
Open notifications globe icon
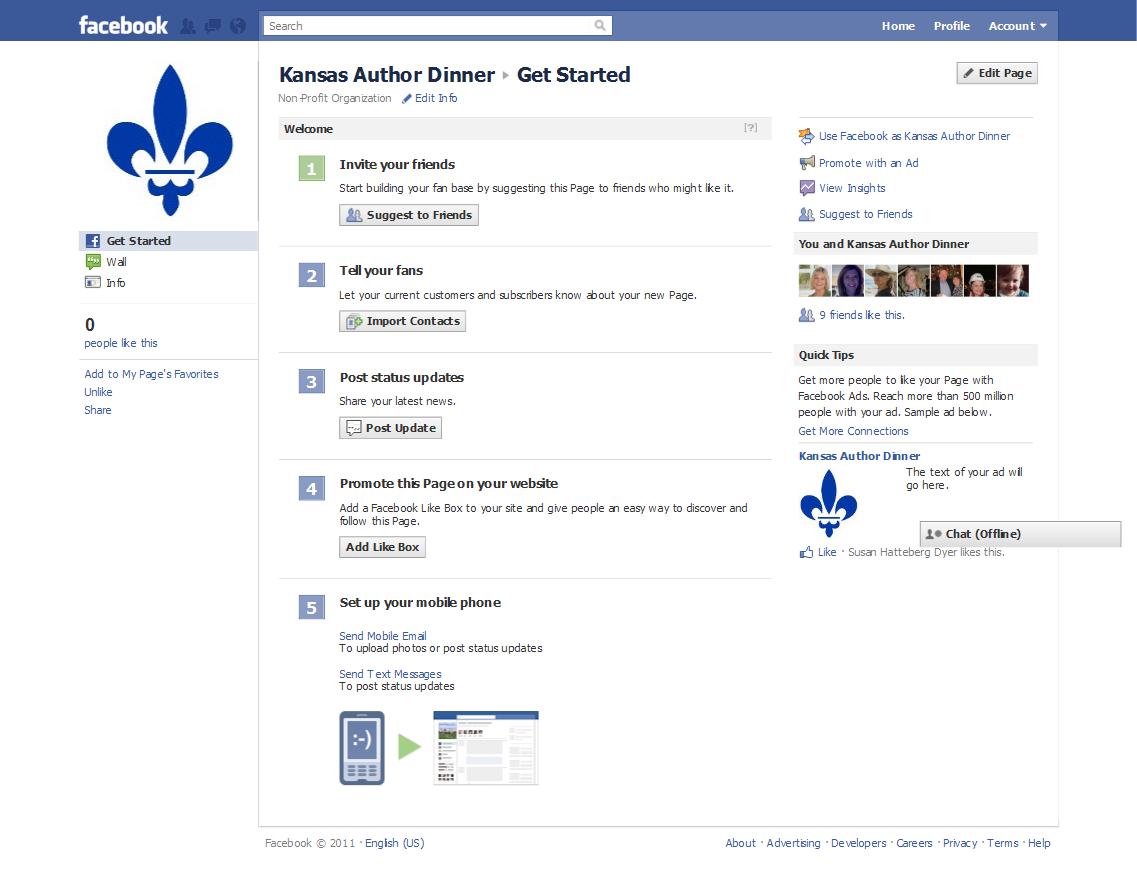click(238, 26)
